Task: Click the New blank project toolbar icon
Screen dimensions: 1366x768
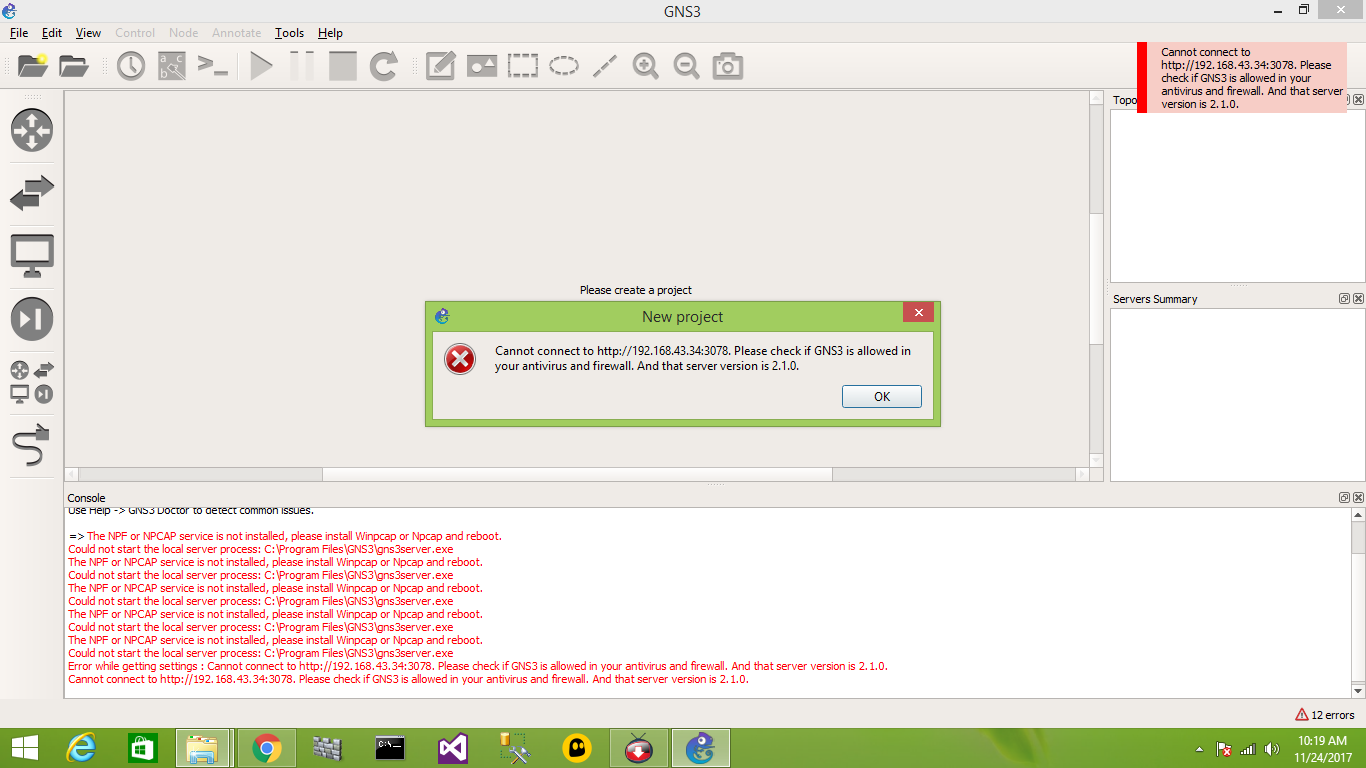Action: tap(32, 66)
